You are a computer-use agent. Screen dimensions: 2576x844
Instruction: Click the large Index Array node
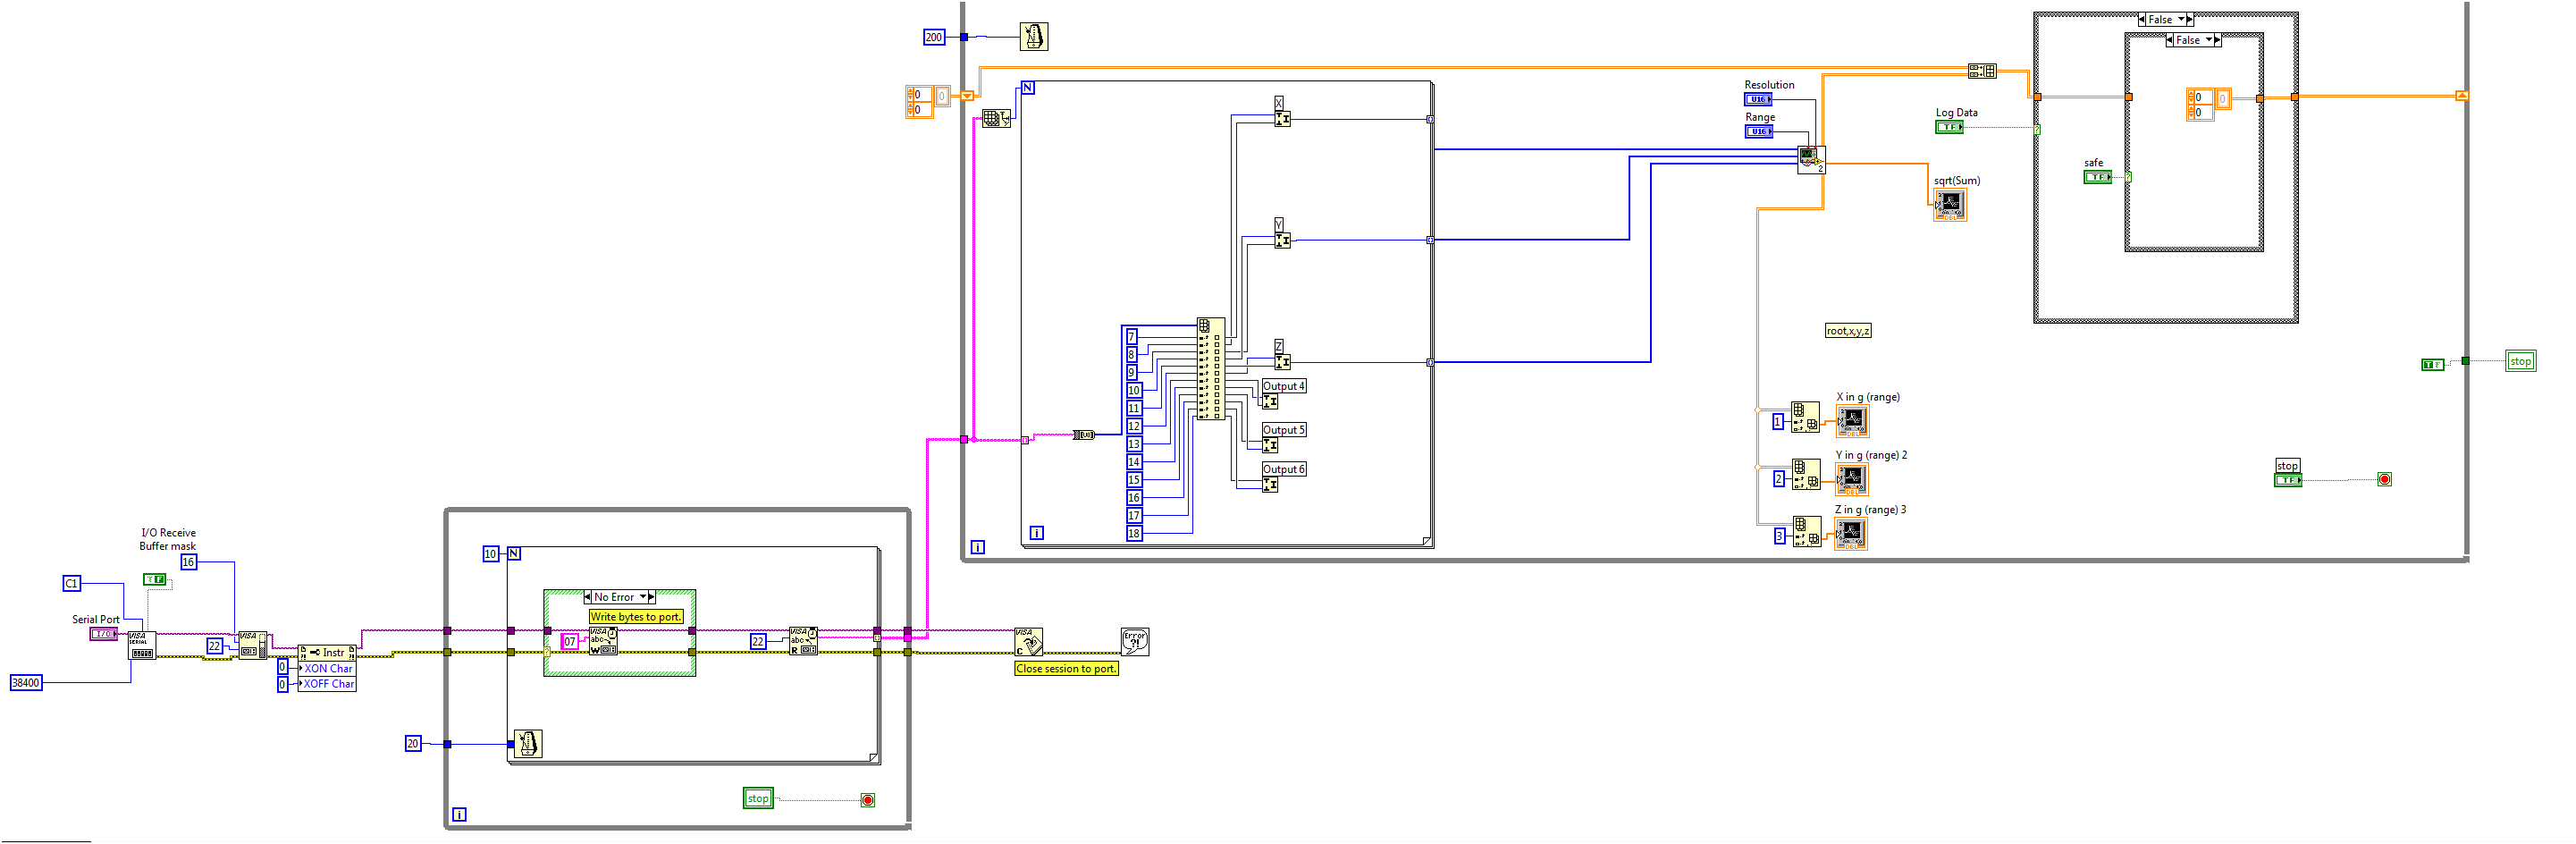coord(1211,369)
